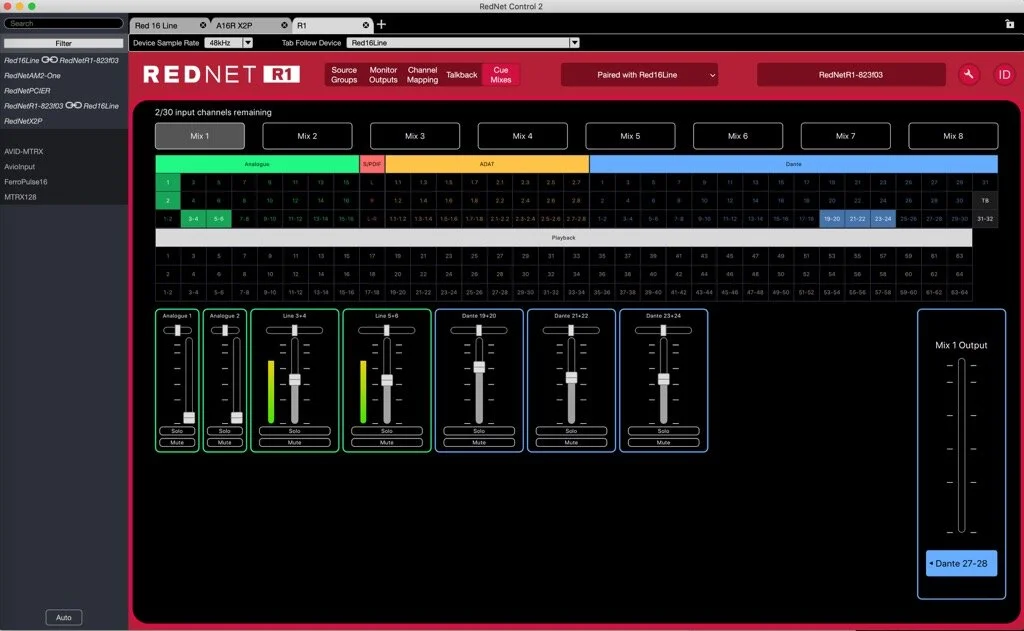Click the Line 3+4 fader handle
This screenshot has height=631, width=1024.
click(295, 380)
